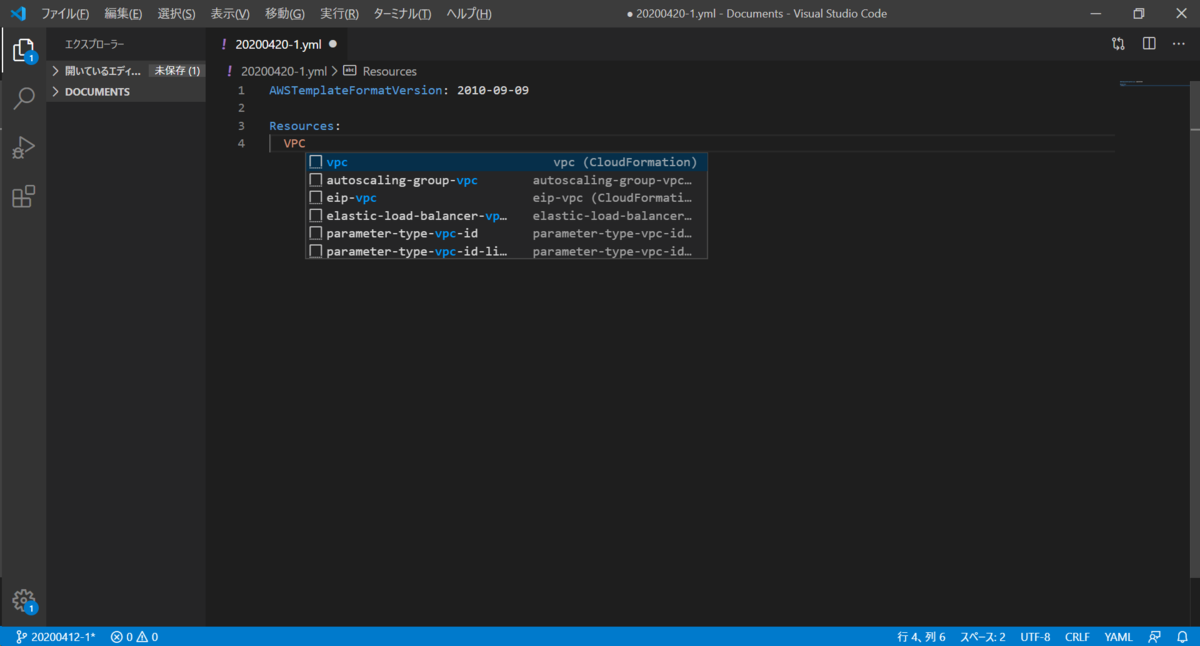Click the editor minimap
1200x646 pixels.
click(x=1152, y=84)
